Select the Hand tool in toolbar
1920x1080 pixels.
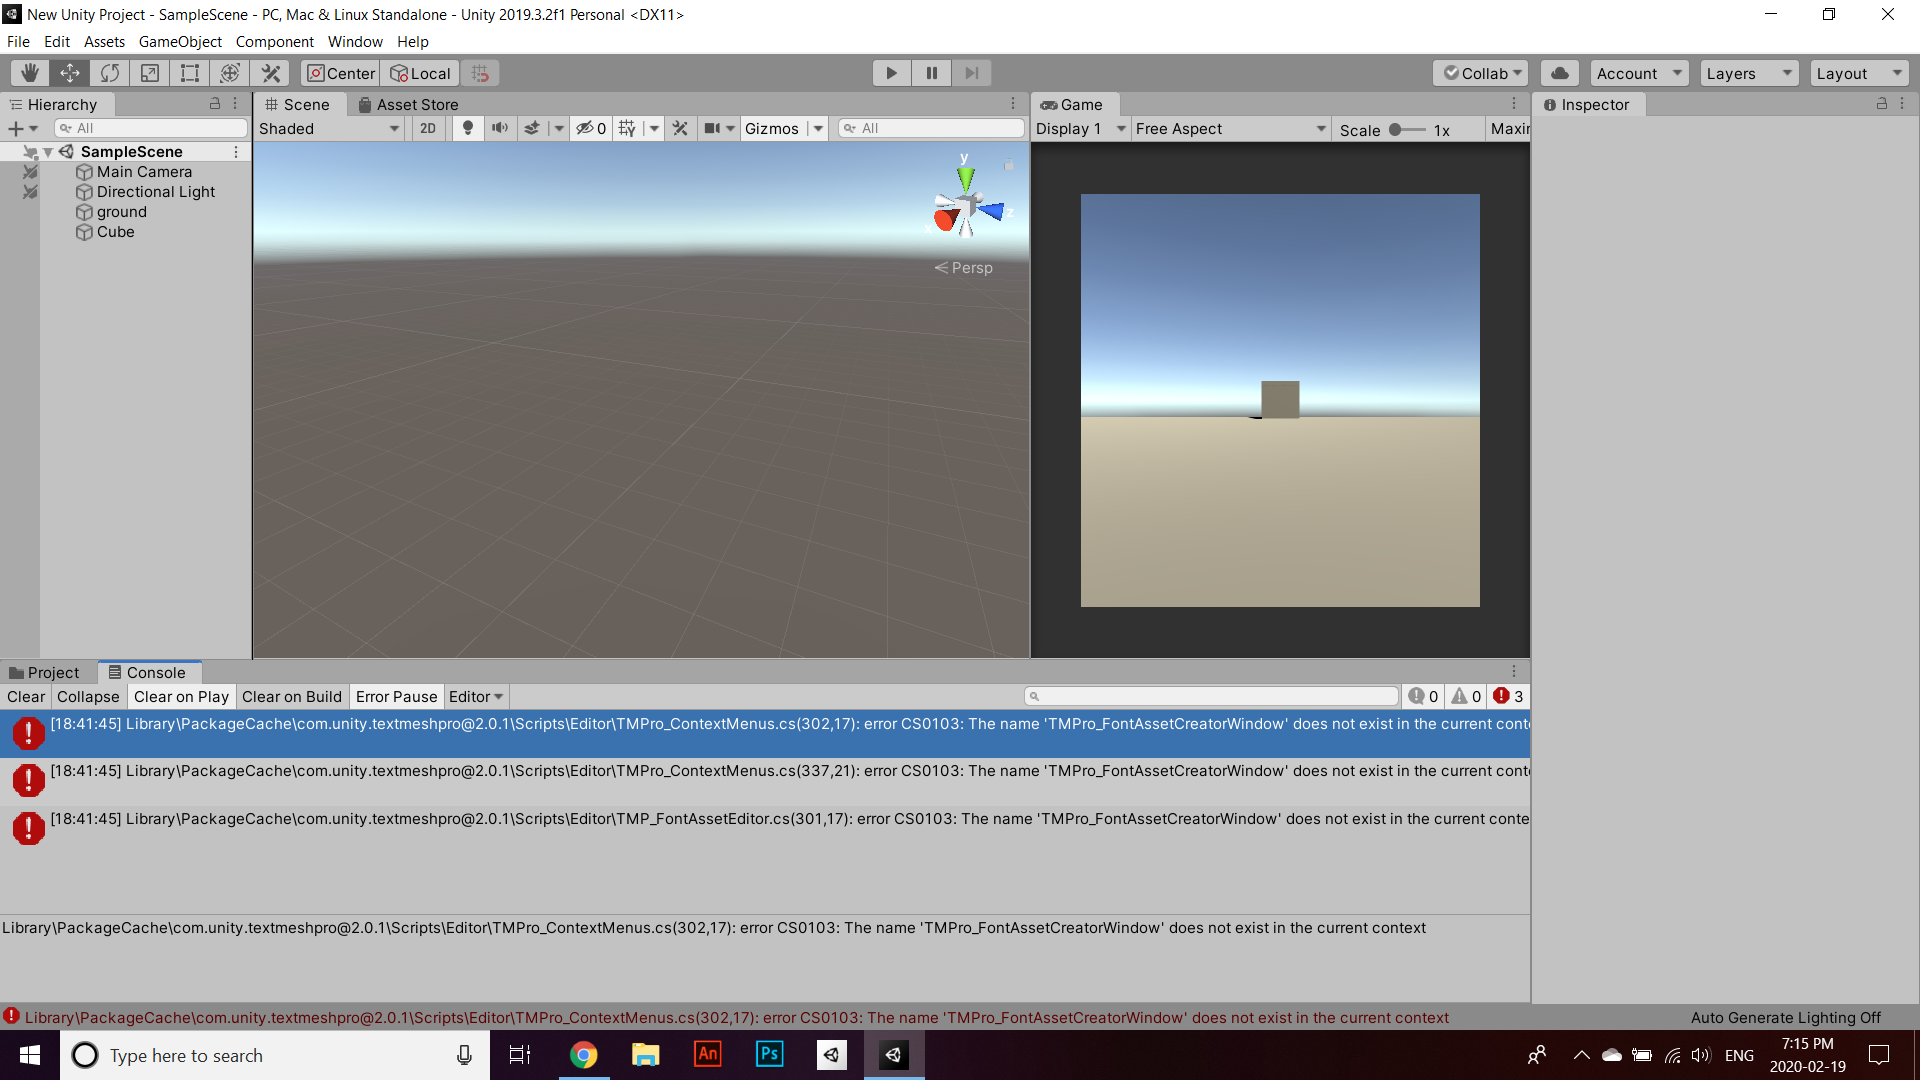point(30,73)
